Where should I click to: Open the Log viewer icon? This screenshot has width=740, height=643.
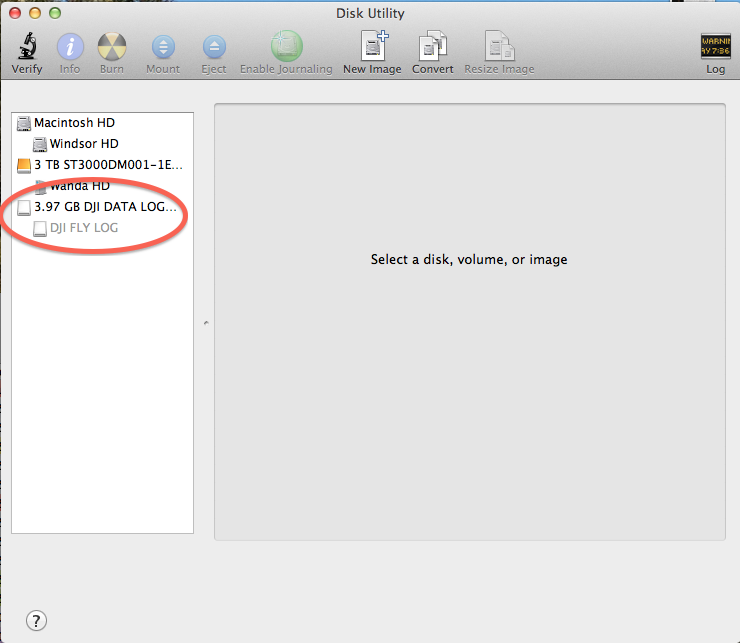point(715,46)
